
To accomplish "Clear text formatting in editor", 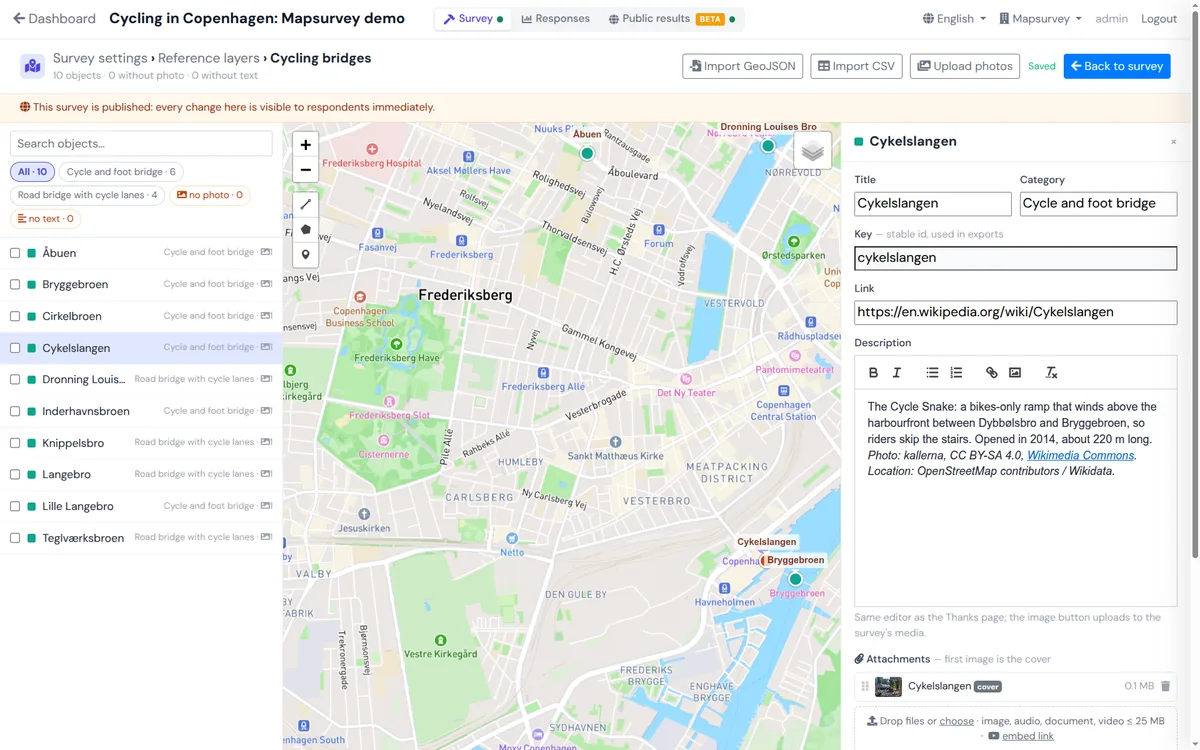I will (1051, 373).
